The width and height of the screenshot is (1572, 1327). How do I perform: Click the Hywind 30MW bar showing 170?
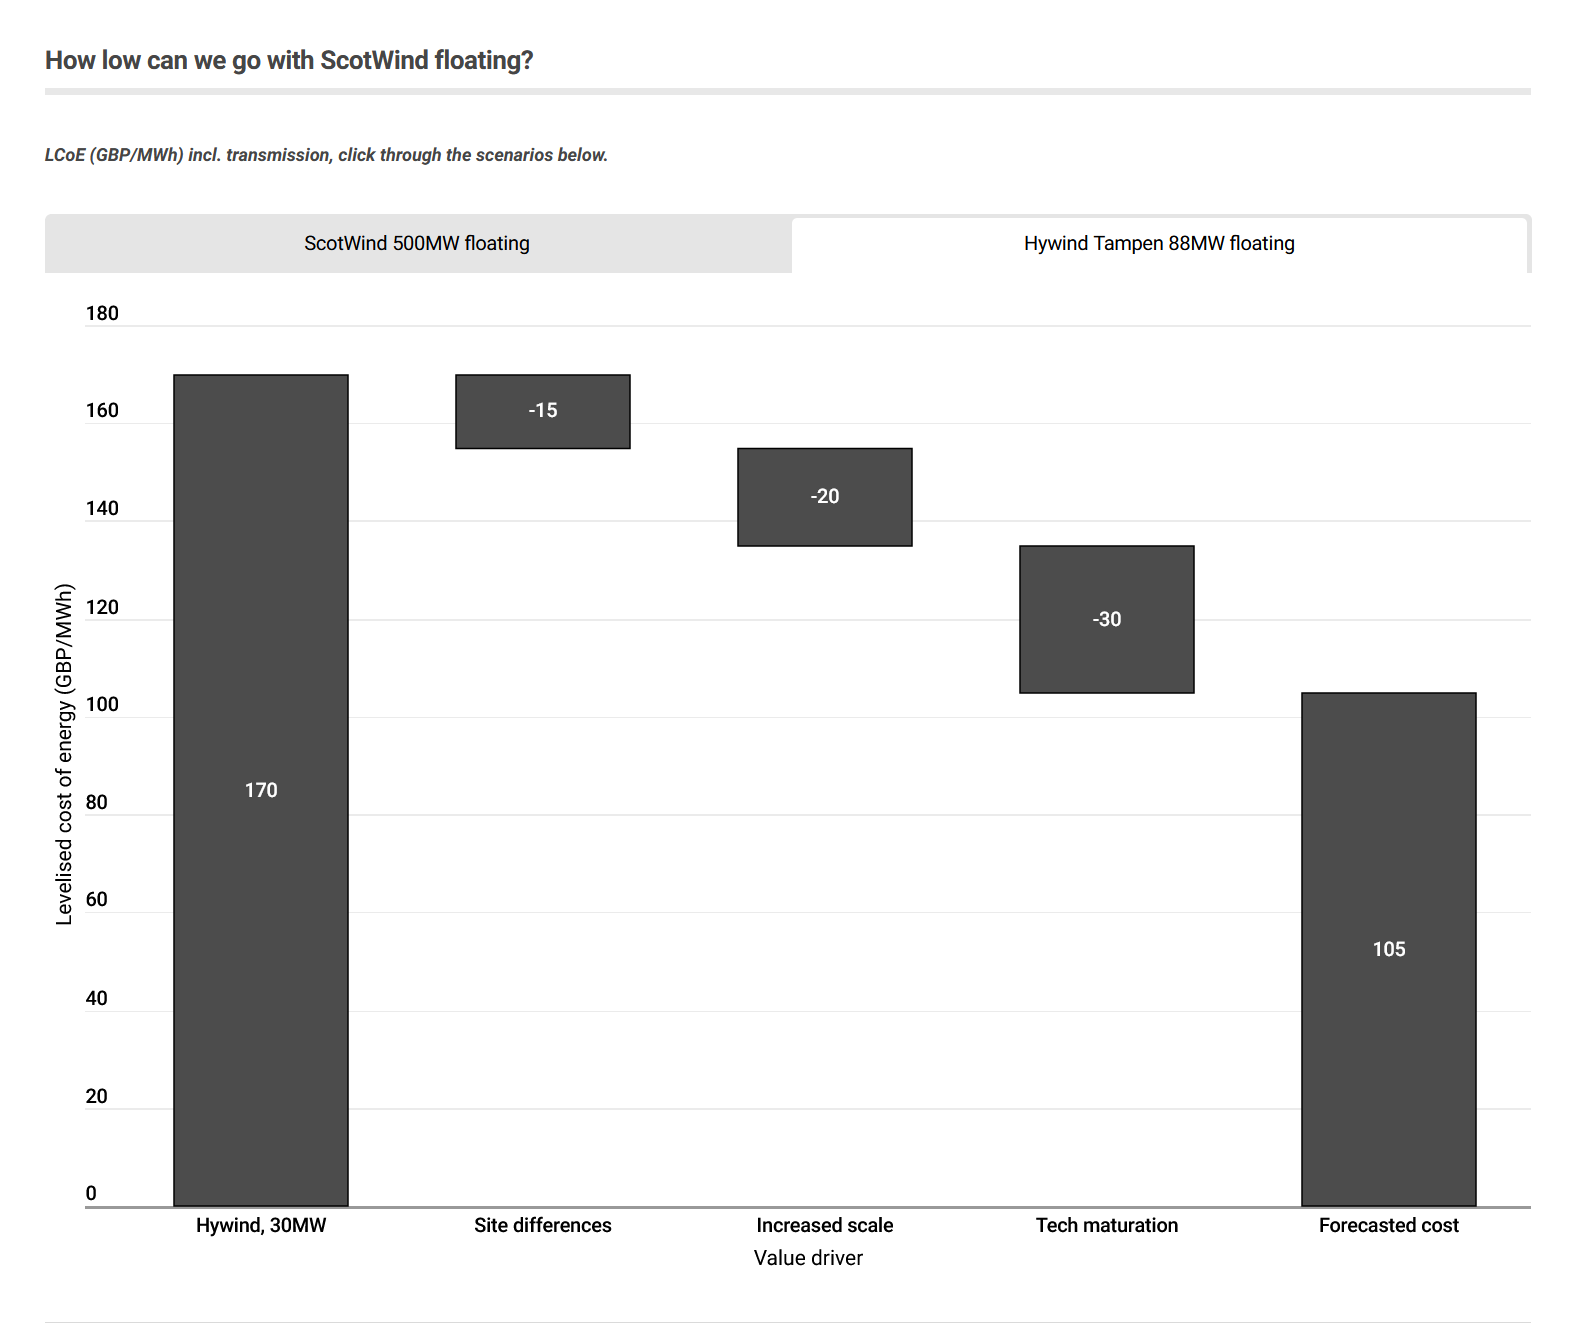(x=261, y=790)
